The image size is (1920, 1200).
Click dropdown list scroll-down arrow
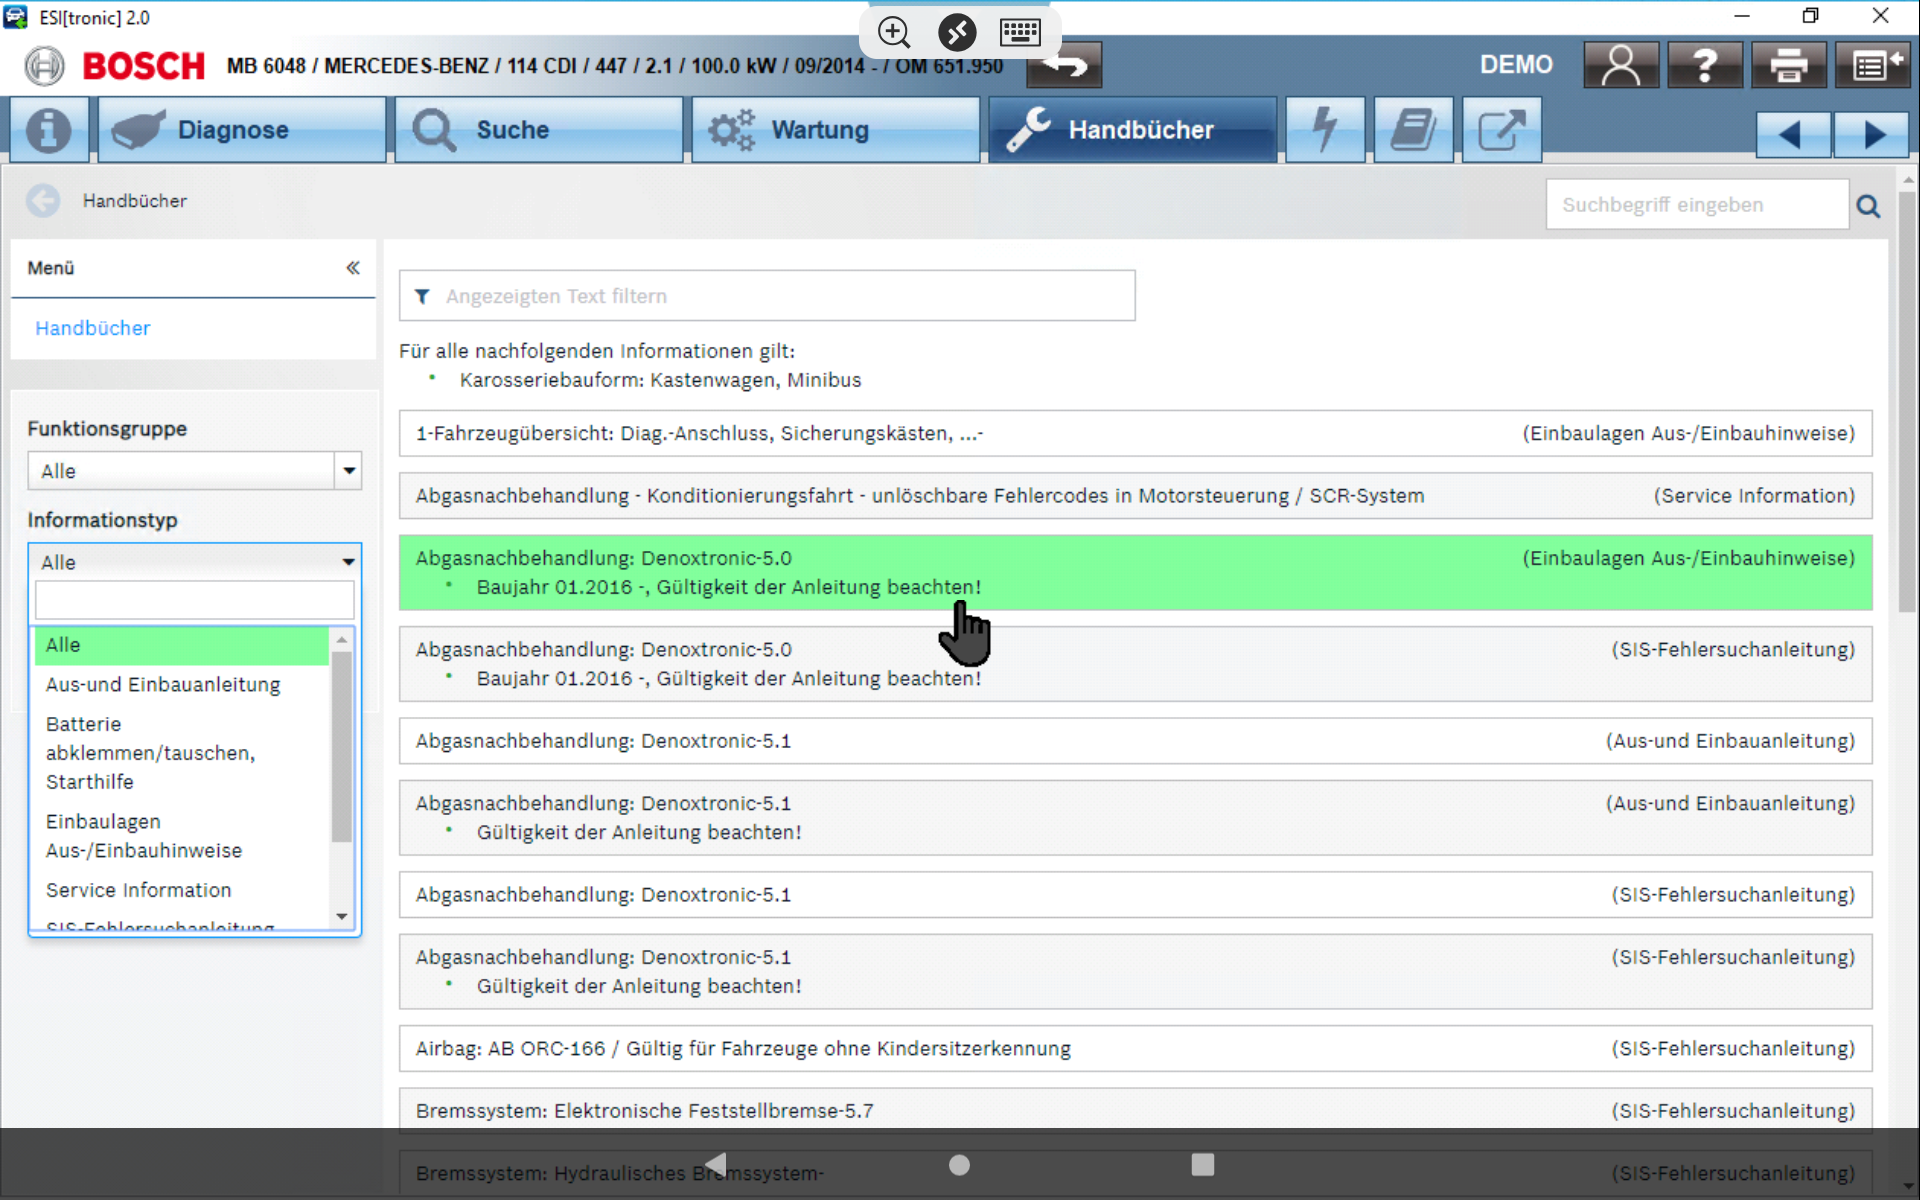pos(342,916)
